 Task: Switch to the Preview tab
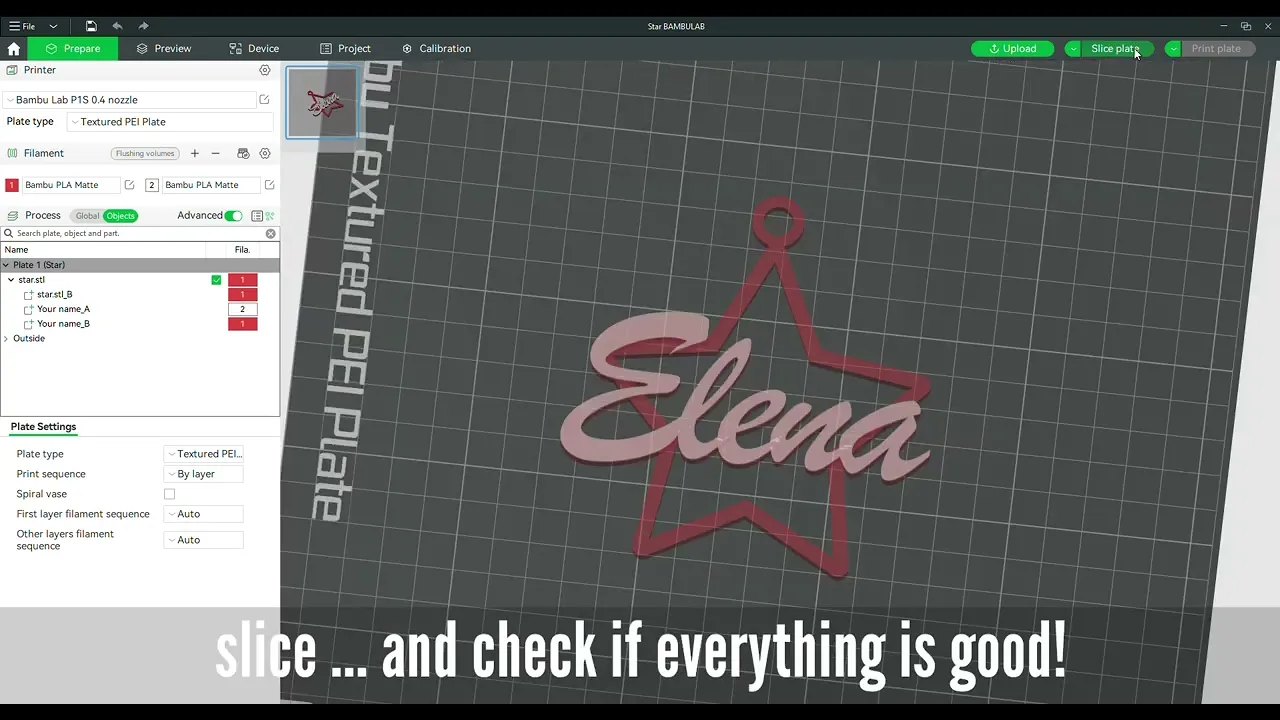coord(164,48)
